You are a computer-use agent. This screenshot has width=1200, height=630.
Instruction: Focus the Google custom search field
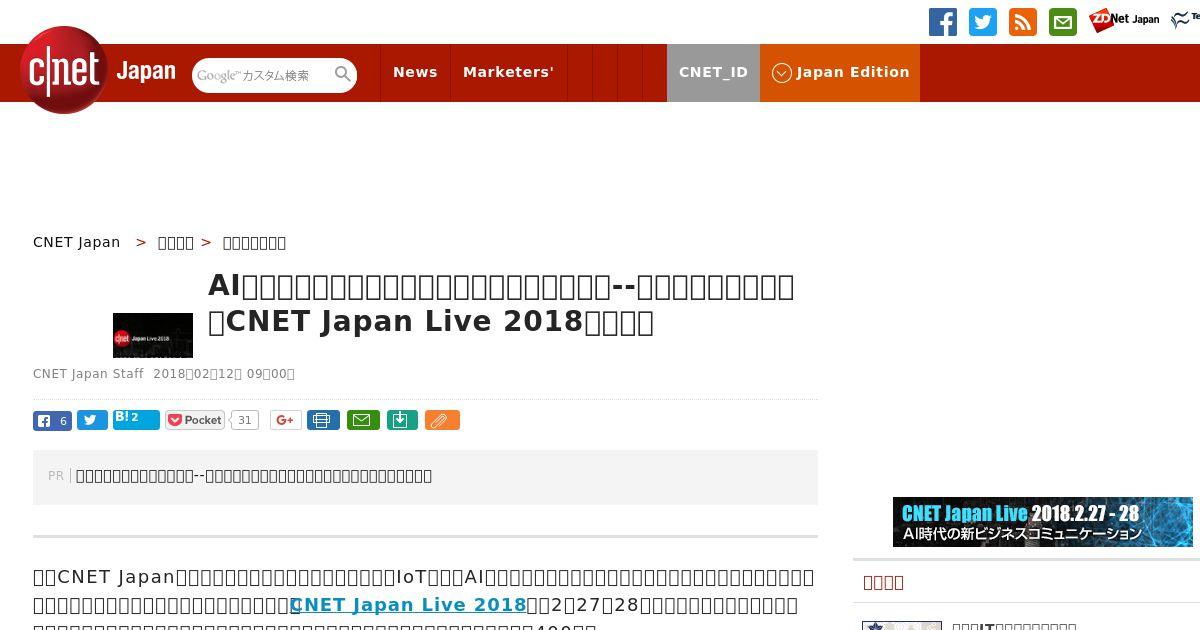point(262,75)
